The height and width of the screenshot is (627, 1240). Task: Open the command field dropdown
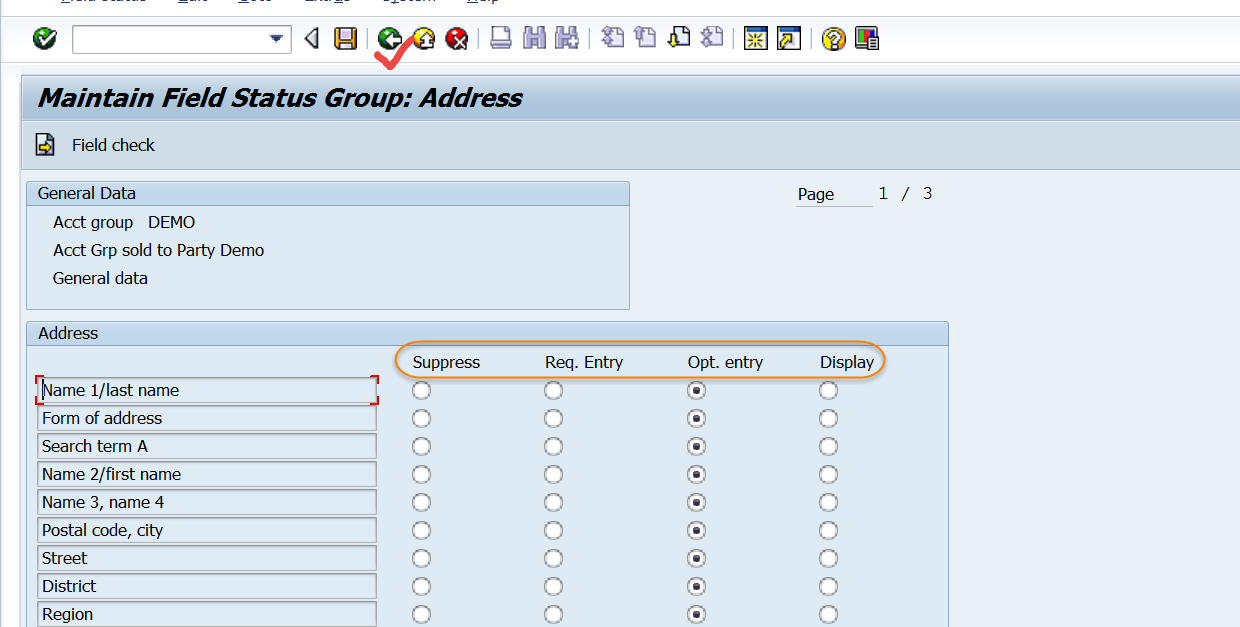point(276,38)
